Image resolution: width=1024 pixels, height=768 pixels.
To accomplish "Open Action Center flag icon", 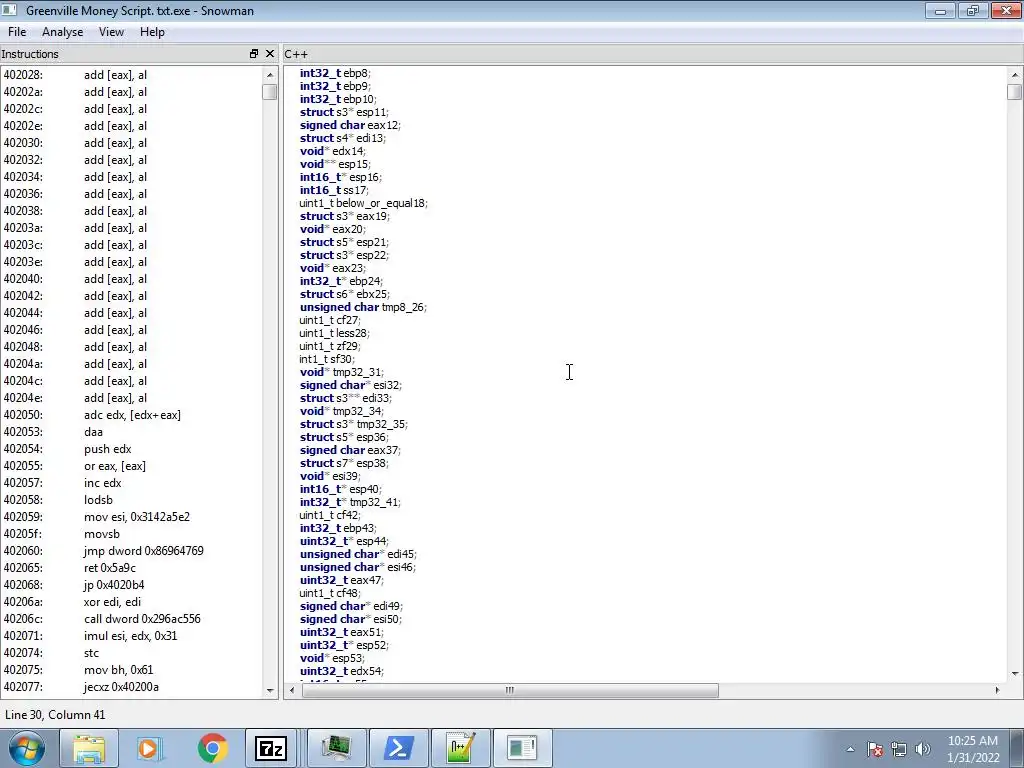I will pyautogui.click(x=875, y=749).
